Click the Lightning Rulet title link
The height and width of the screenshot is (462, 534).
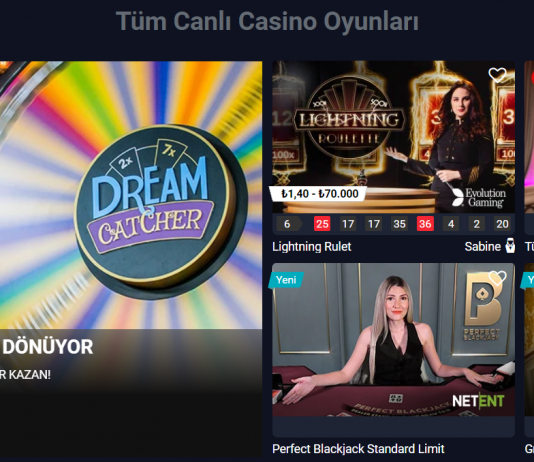coord(311,246)
